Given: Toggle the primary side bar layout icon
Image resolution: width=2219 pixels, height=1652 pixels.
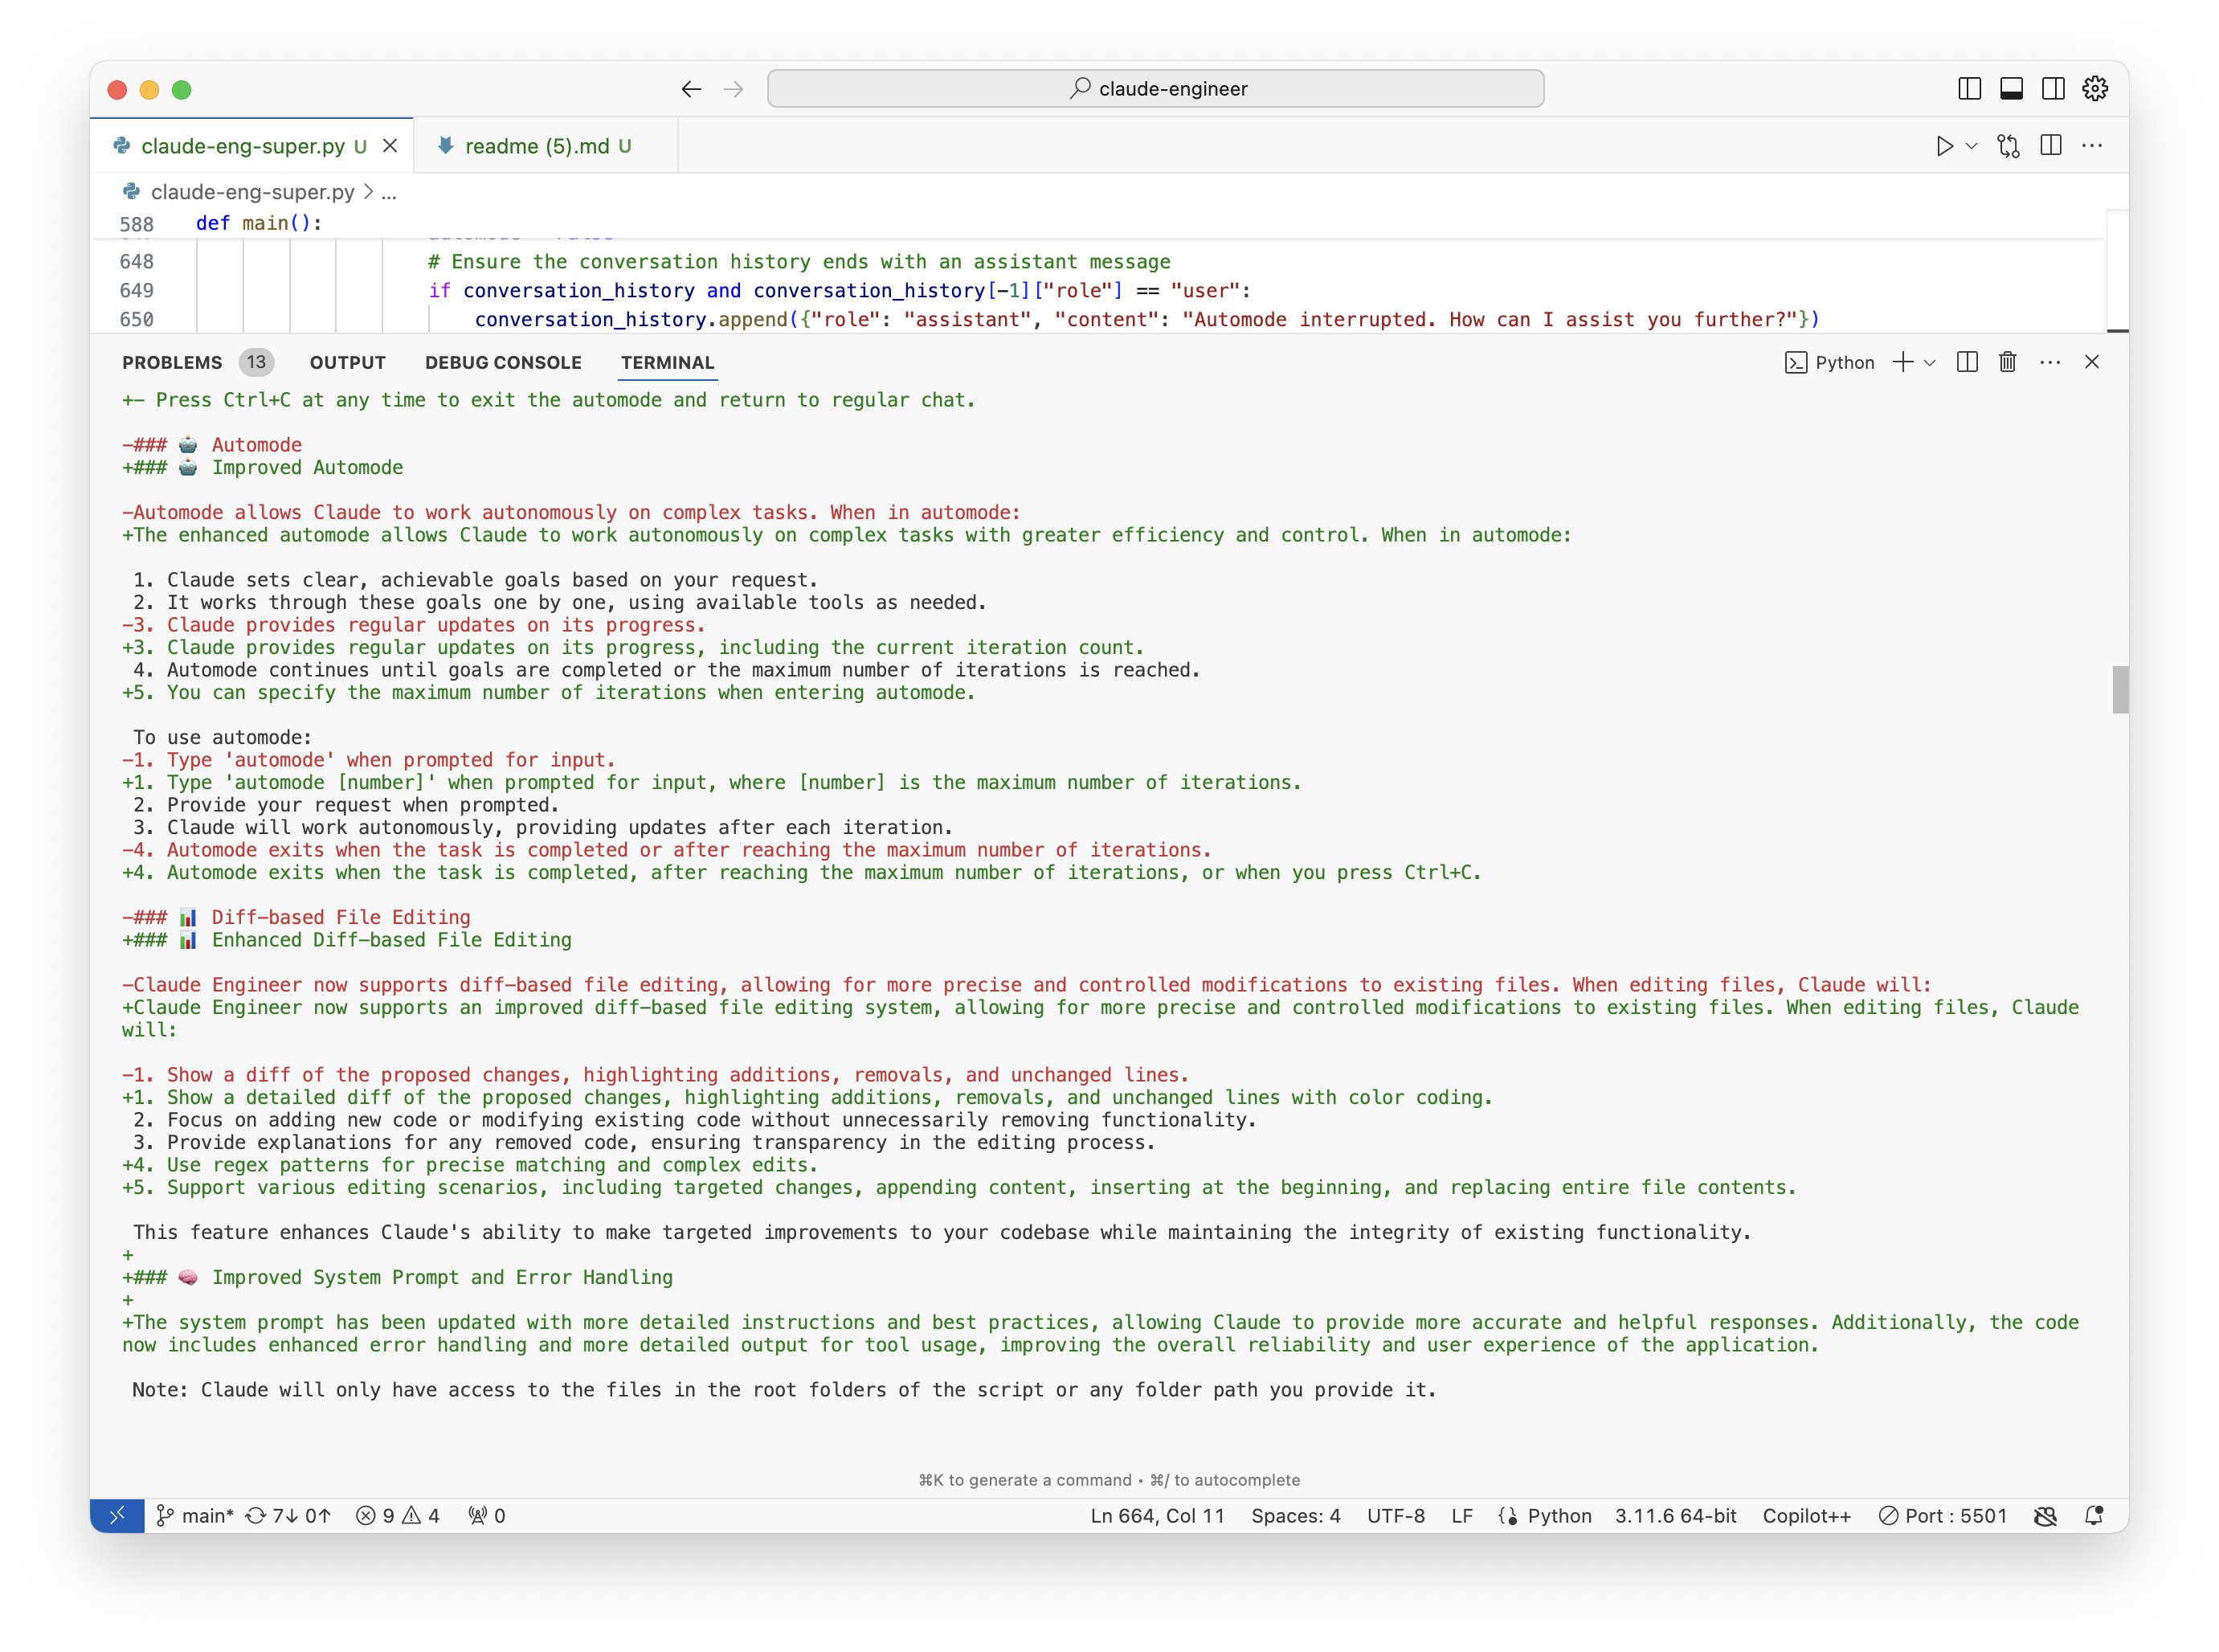Looking at the screenshot, I should pyautogui.click(x=1969, y=89).
